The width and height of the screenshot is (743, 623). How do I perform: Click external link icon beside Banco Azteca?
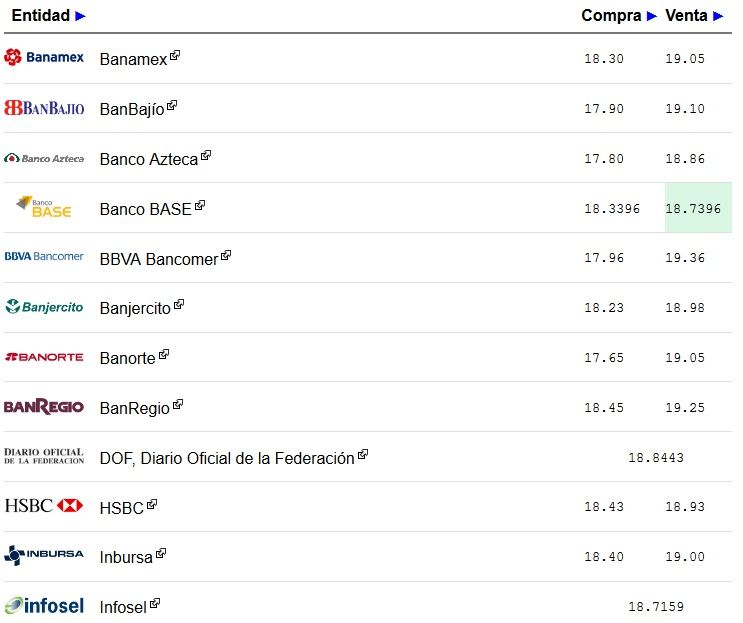[x=206, y=155]
